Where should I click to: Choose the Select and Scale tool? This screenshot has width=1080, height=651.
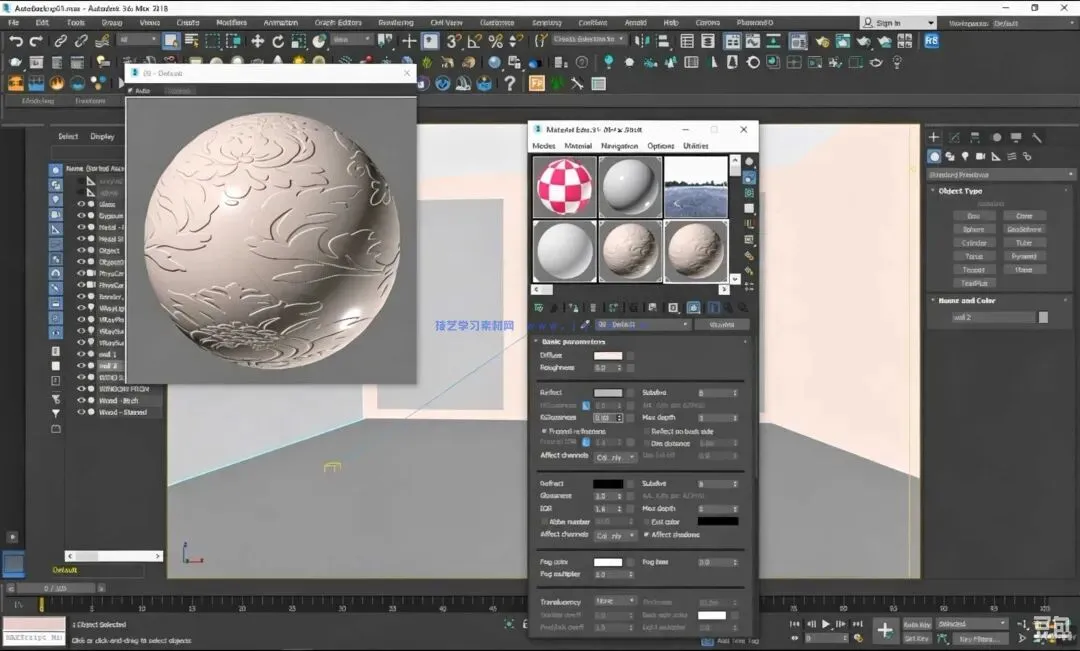299,41
